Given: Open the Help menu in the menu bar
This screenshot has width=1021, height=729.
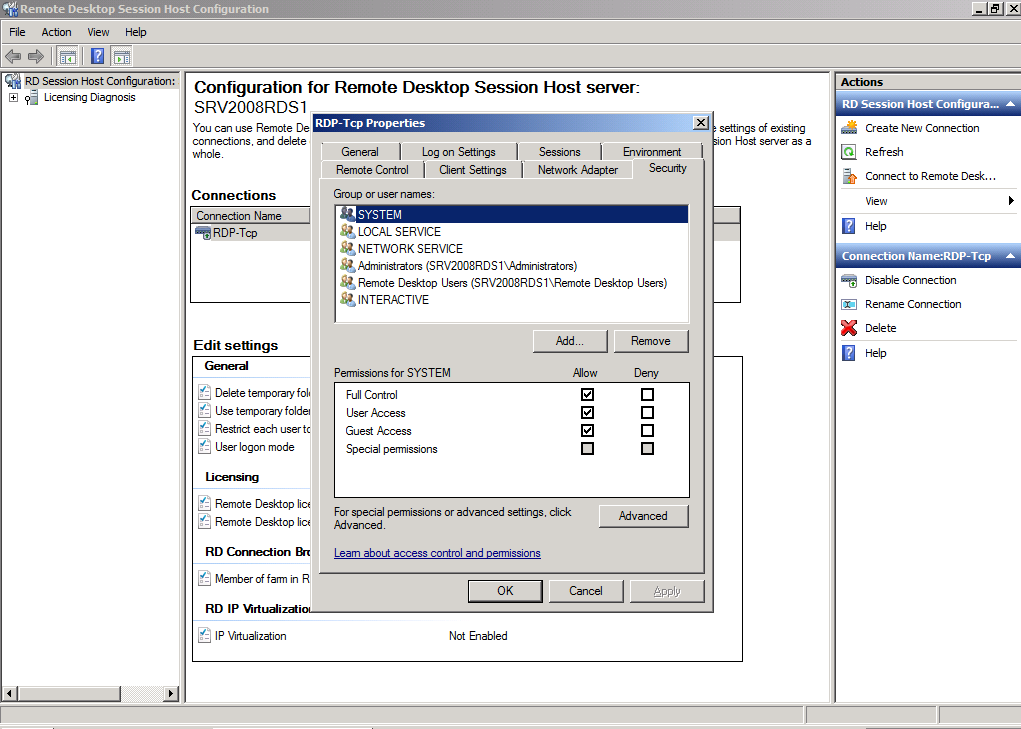Looking at the screenshot, I should coord(136,32).
